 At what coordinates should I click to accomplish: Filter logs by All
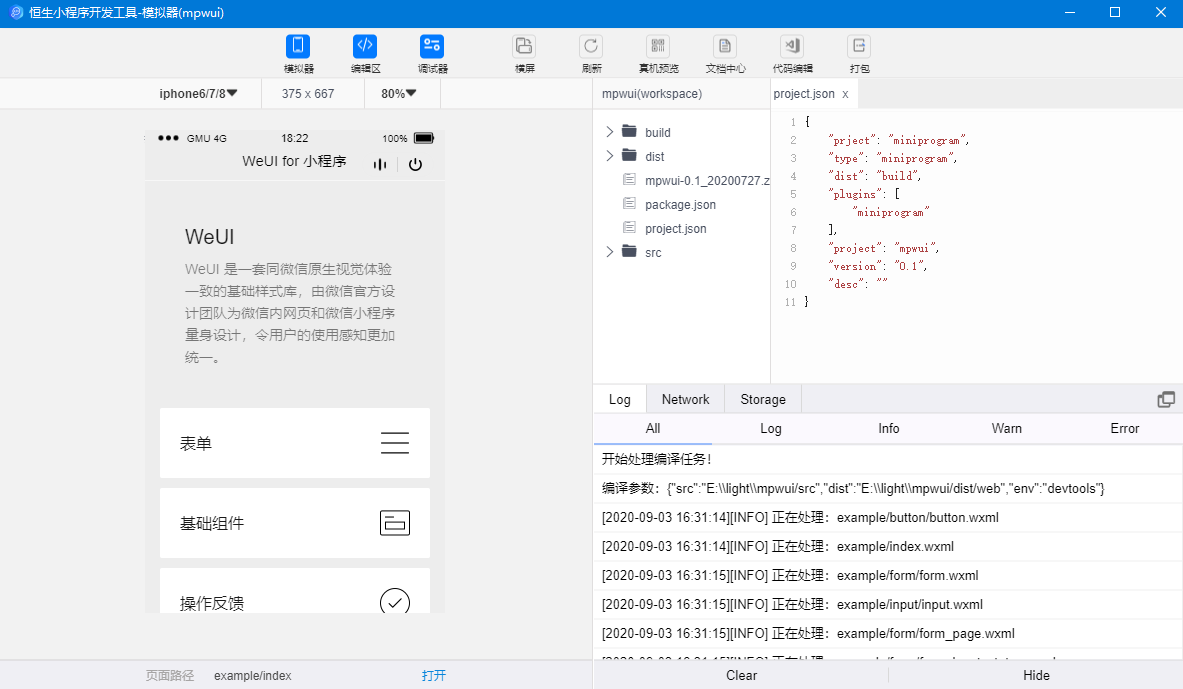653,428
